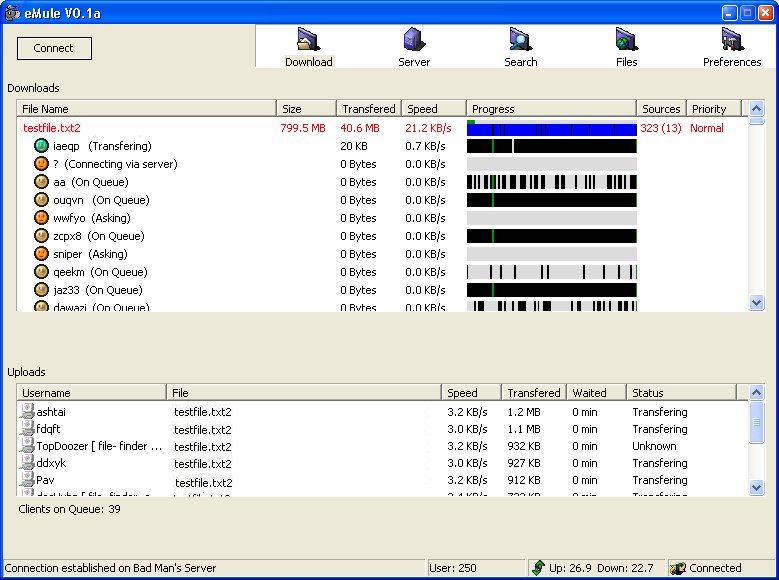Click the orange icon next to wwfyo
The width and height of the screenshot is (779, 580).
click(x=41, y=218)
